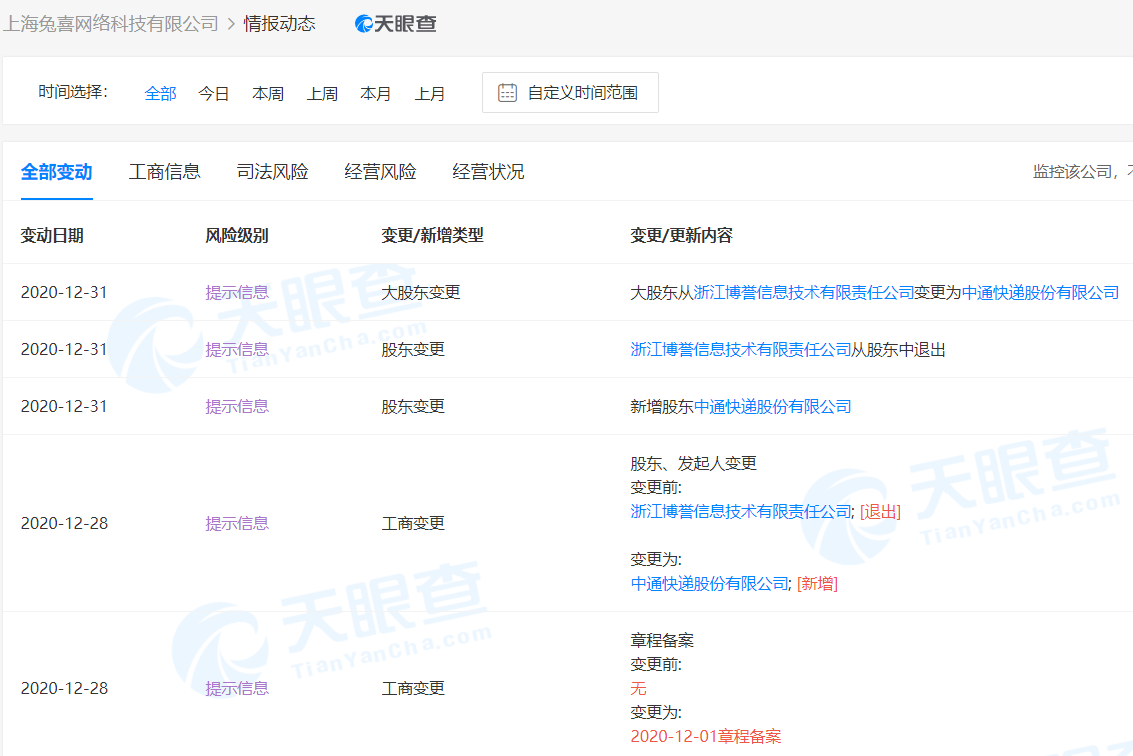Open 浙江博誉信息技术有限责任公司 marked [退出]

[x=741, y=512]
